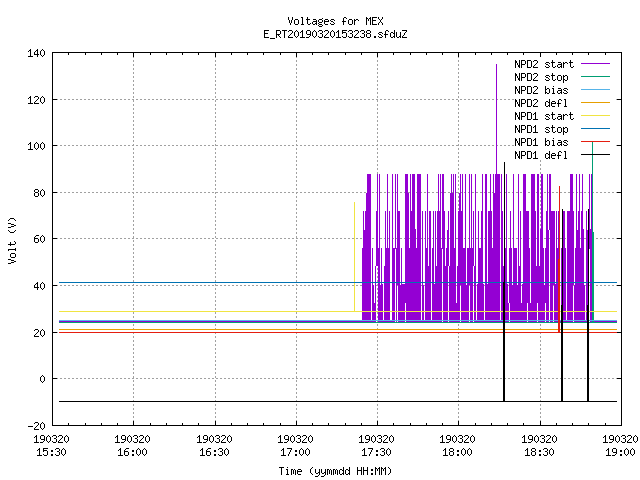640x480 pixels.
Task: Click the y-axis tick value 140
Action: (36, 53)
